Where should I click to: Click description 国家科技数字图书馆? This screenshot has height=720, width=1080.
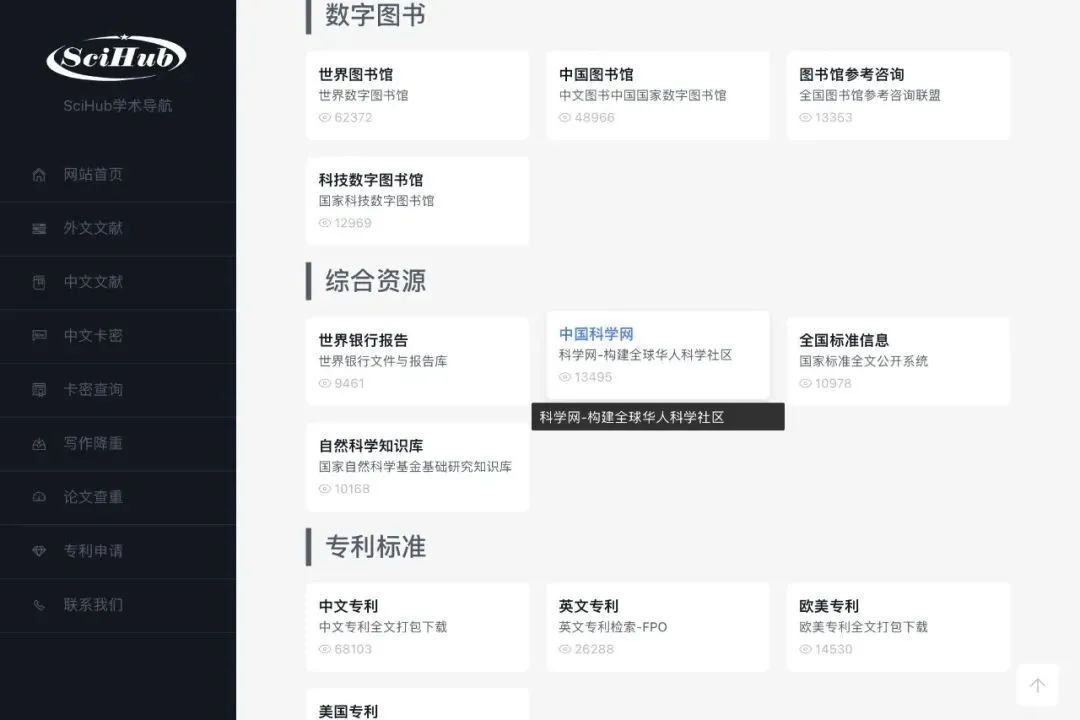(376, 200)
